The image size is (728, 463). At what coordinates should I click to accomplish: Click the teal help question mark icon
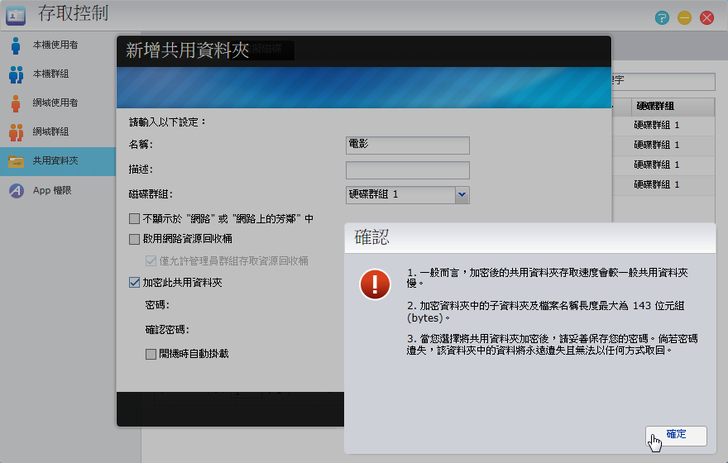(662, 18)
